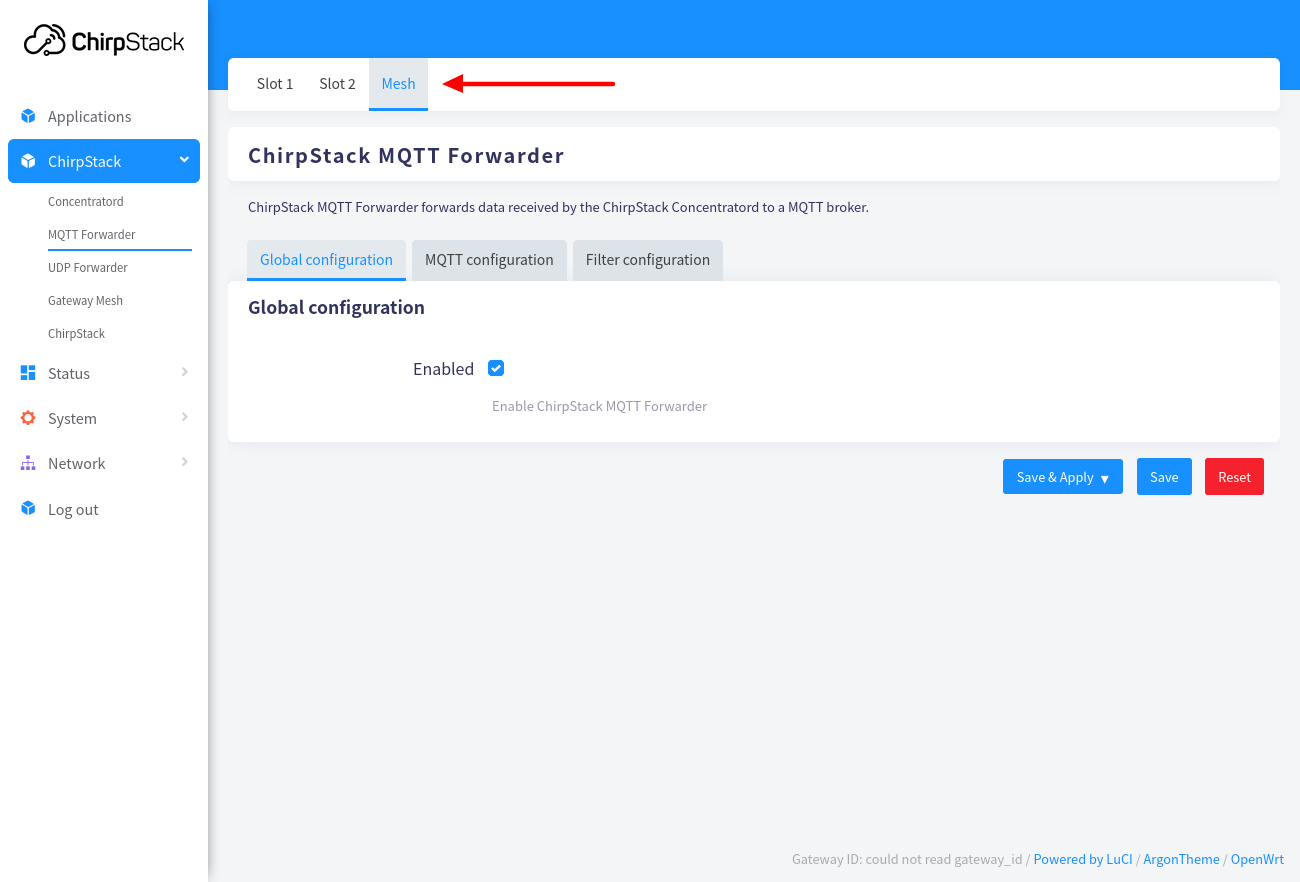Click the ChirpStack logo in sidebar
This screenshot has height=882, width=1300.
click(x=104, y=41)
